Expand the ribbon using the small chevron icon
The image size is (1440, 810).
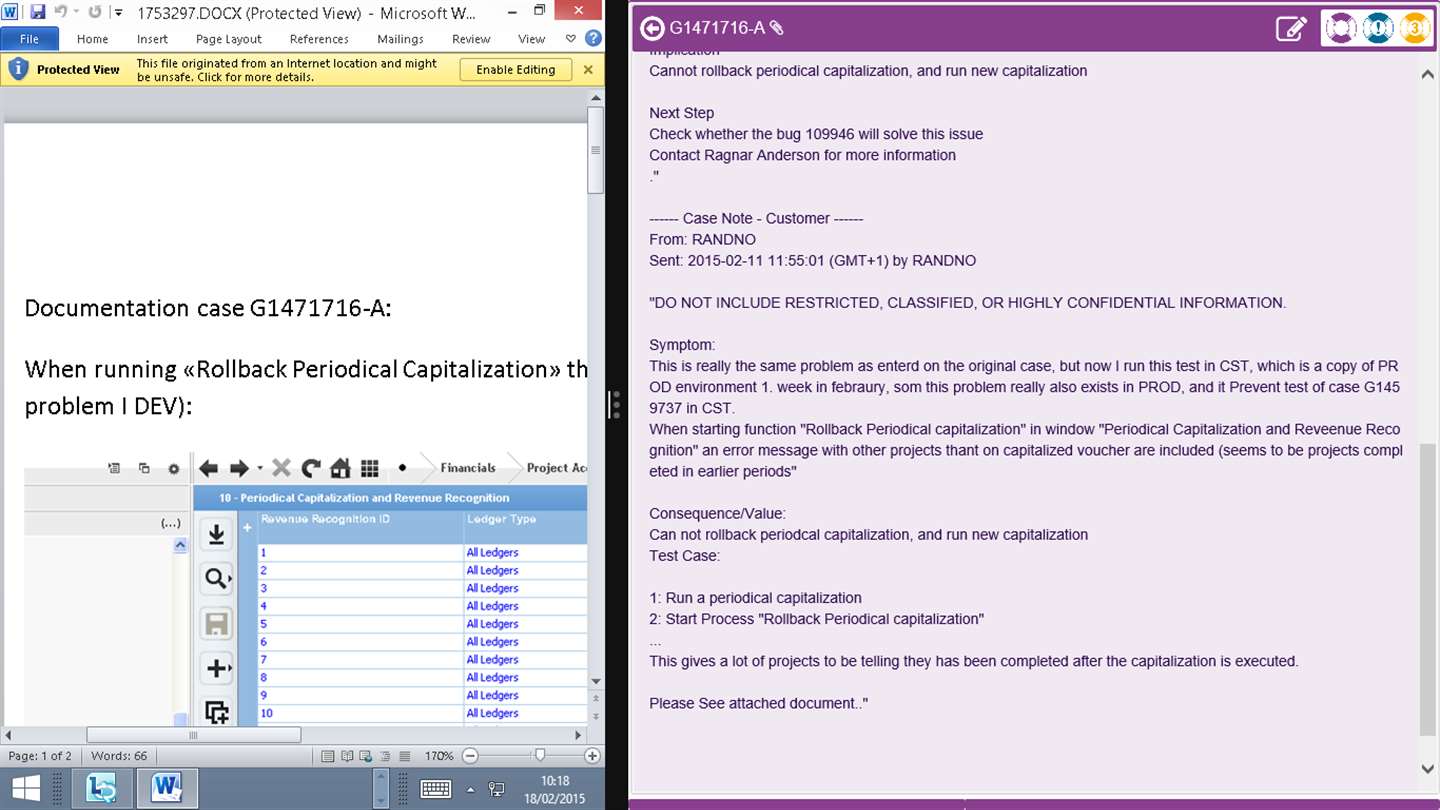coord(571,39)
